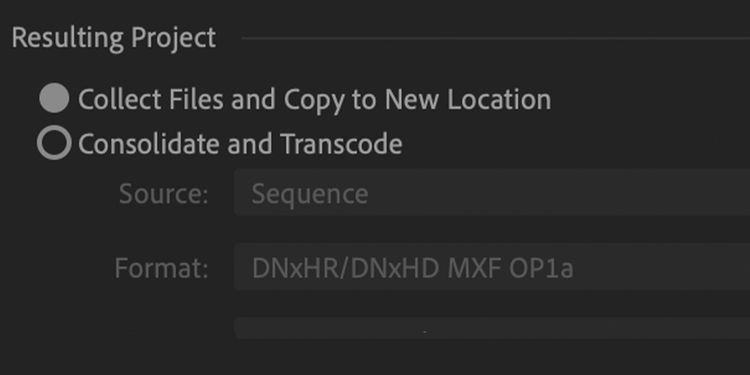
Task: Select the Collect Files and Copy radio button
Action: 54,99
